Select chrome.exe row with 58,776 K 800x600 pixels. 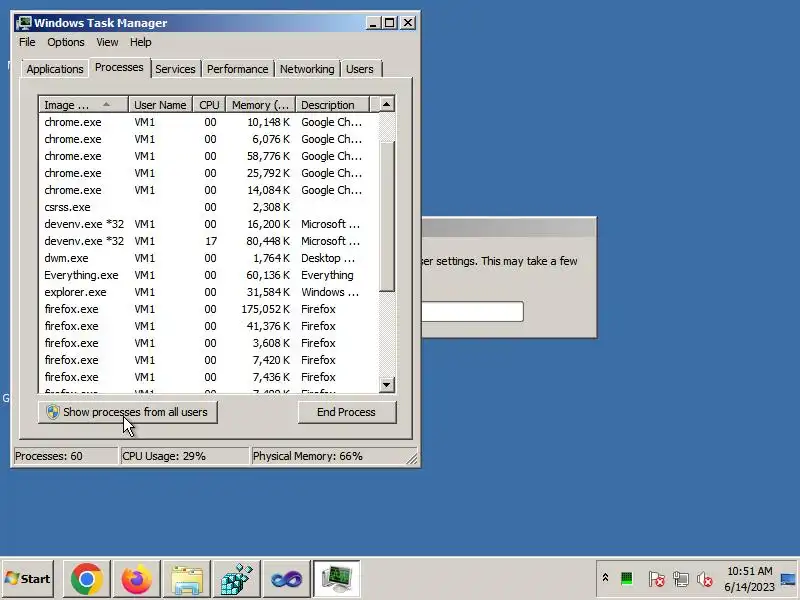[x=209, y=156]
